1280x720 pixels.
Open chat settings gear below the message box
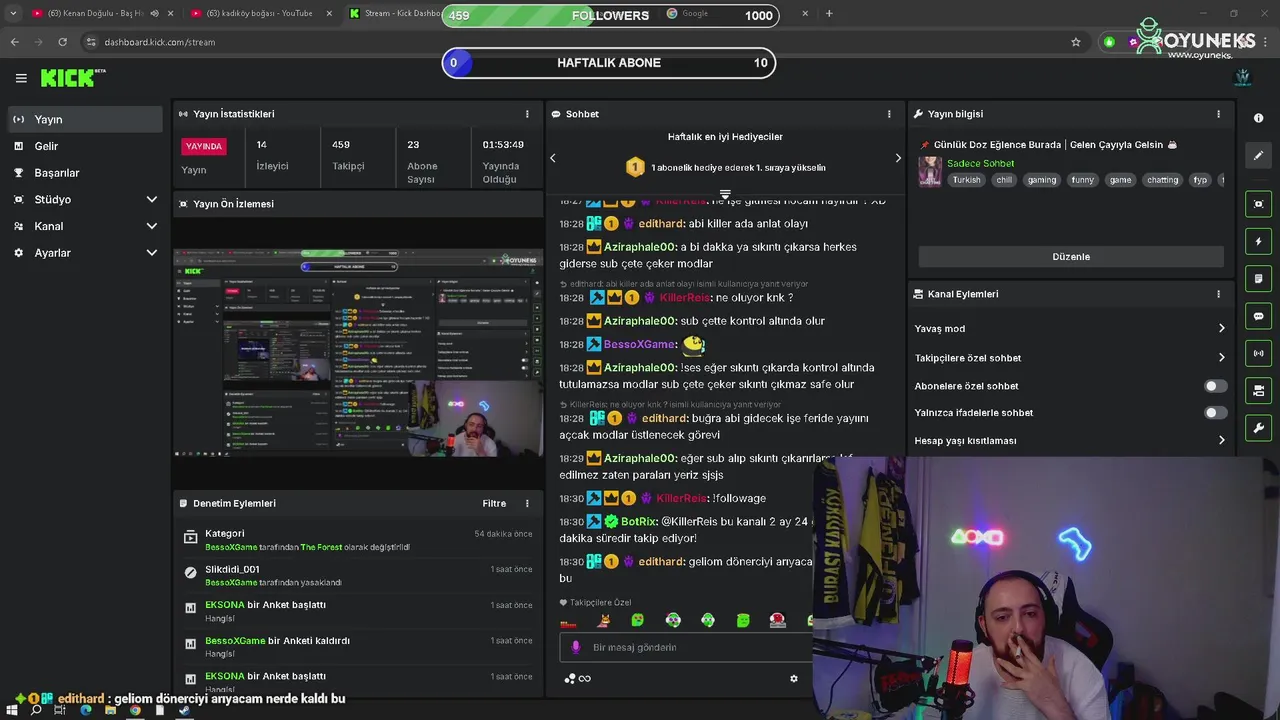794,678
